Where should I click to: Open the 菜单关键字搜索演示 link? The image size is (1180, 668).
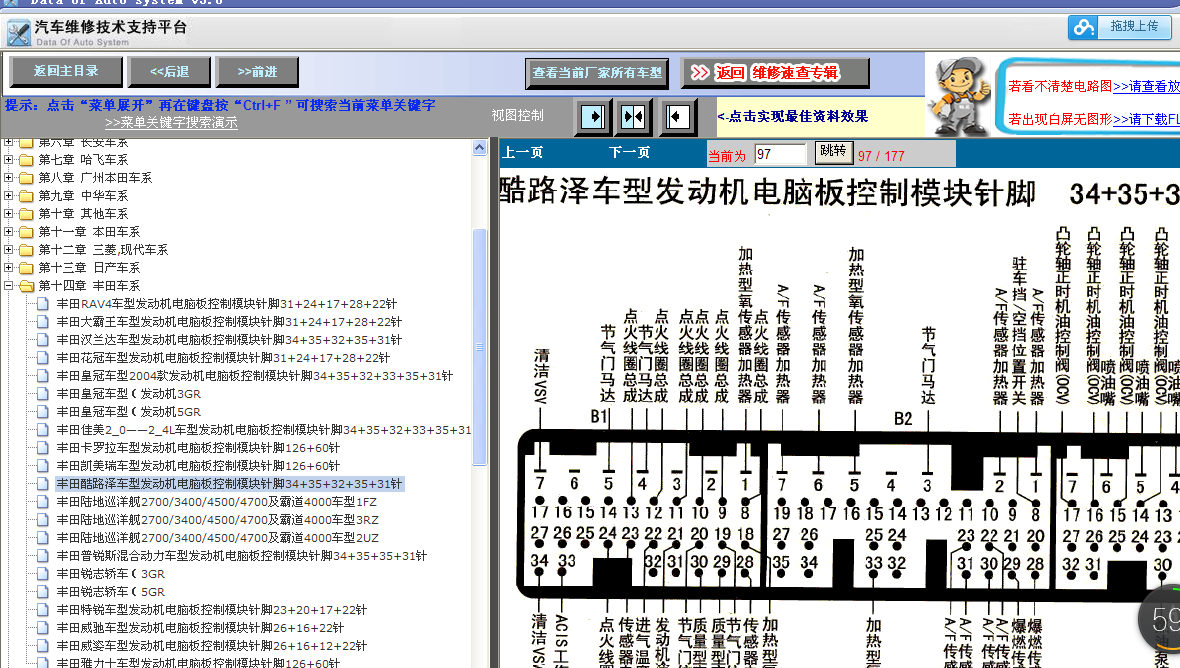point(171,122)
